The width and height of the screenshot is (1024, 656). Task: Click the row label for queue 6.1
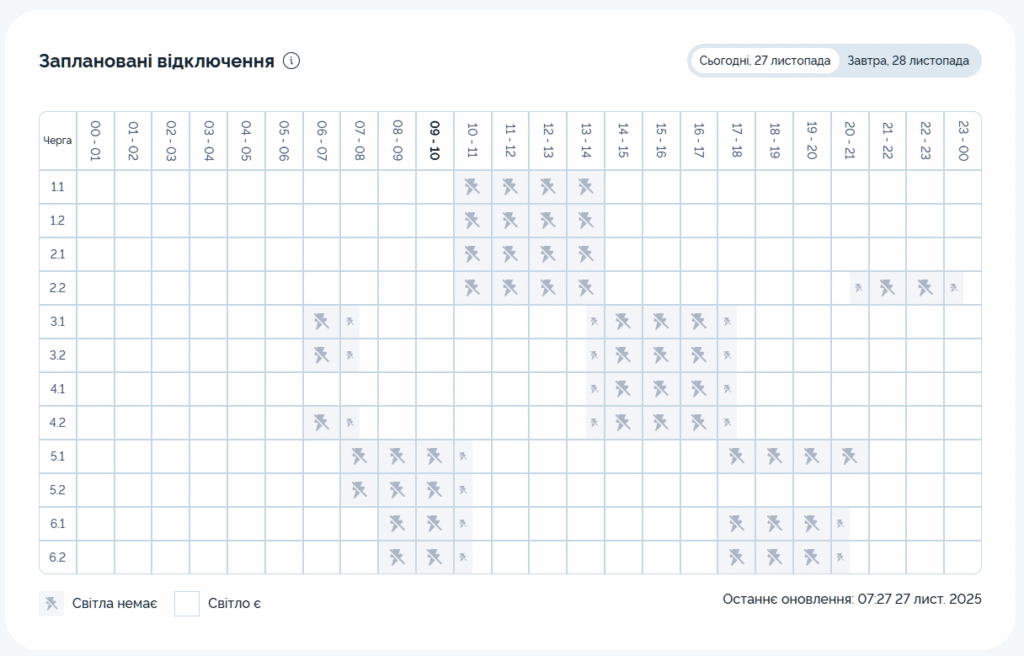coord(58,524)
